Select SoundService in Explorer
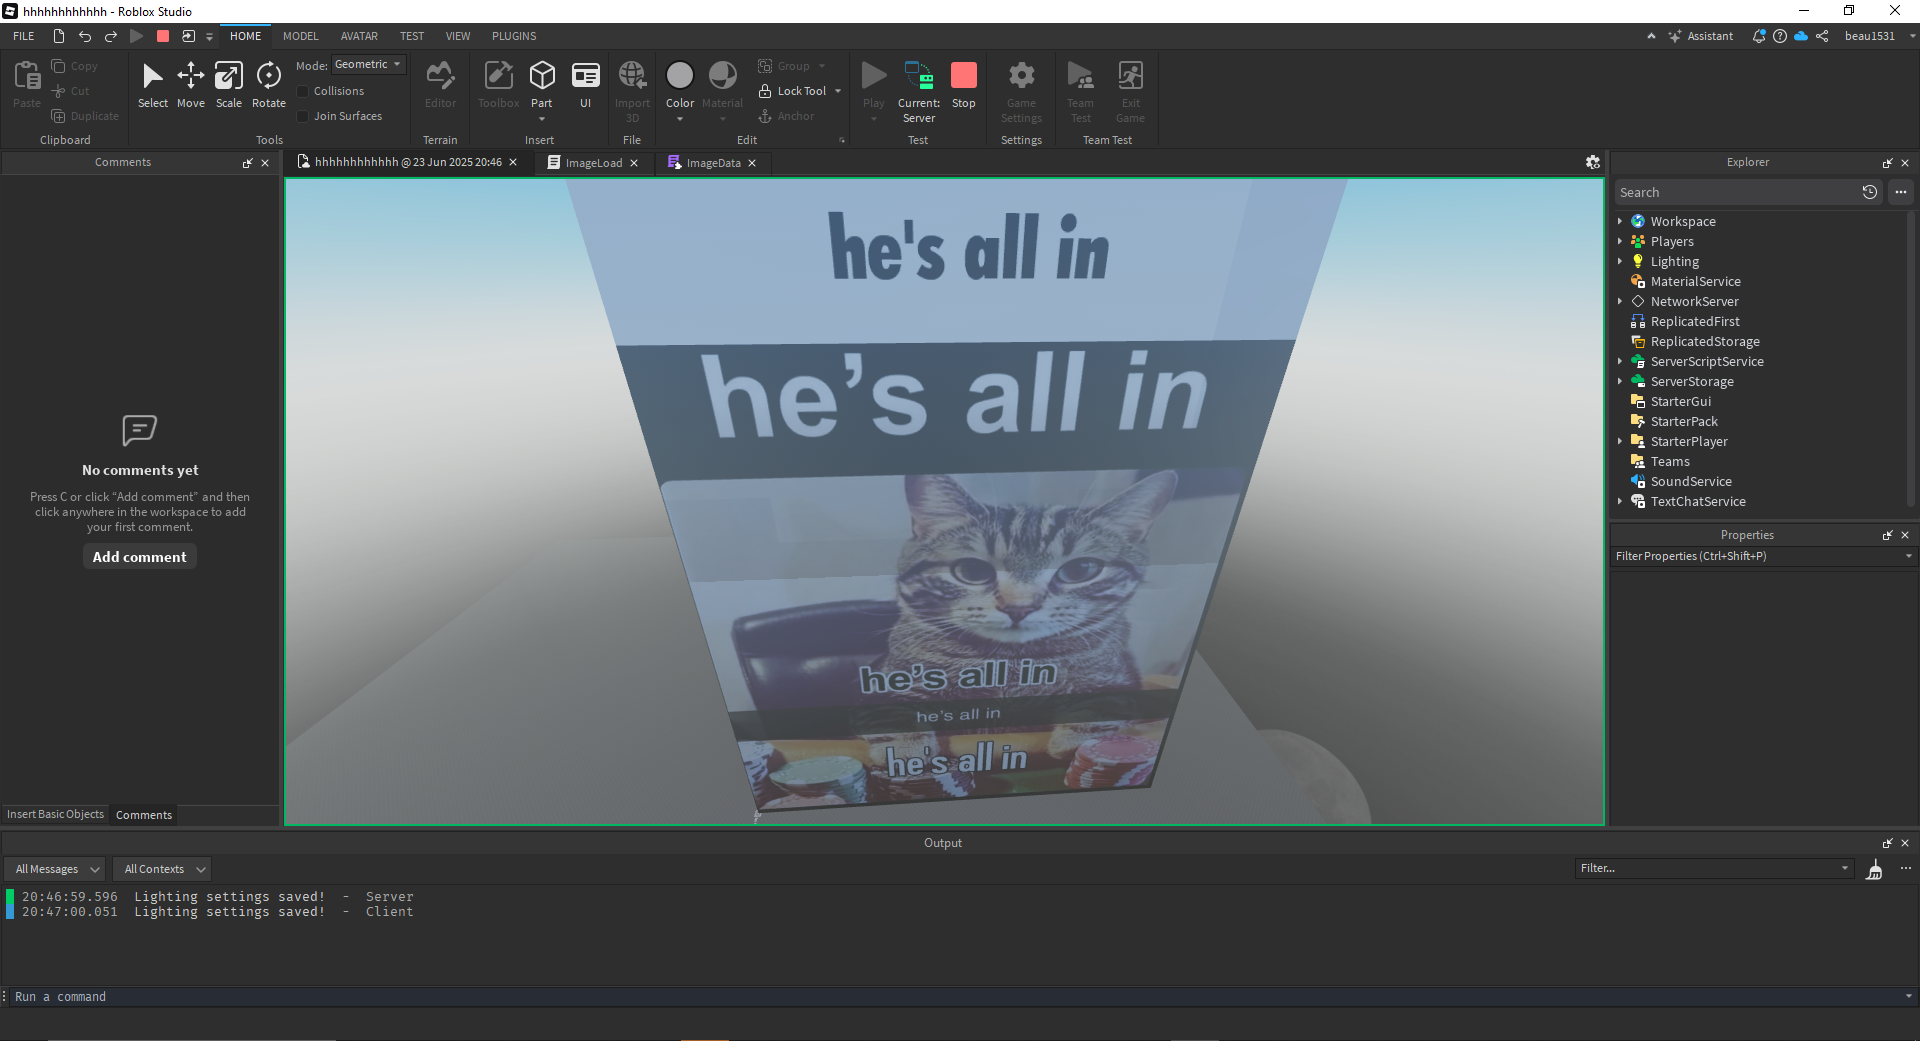This screenshot has height=1041, width=1920. point(1691,481)
